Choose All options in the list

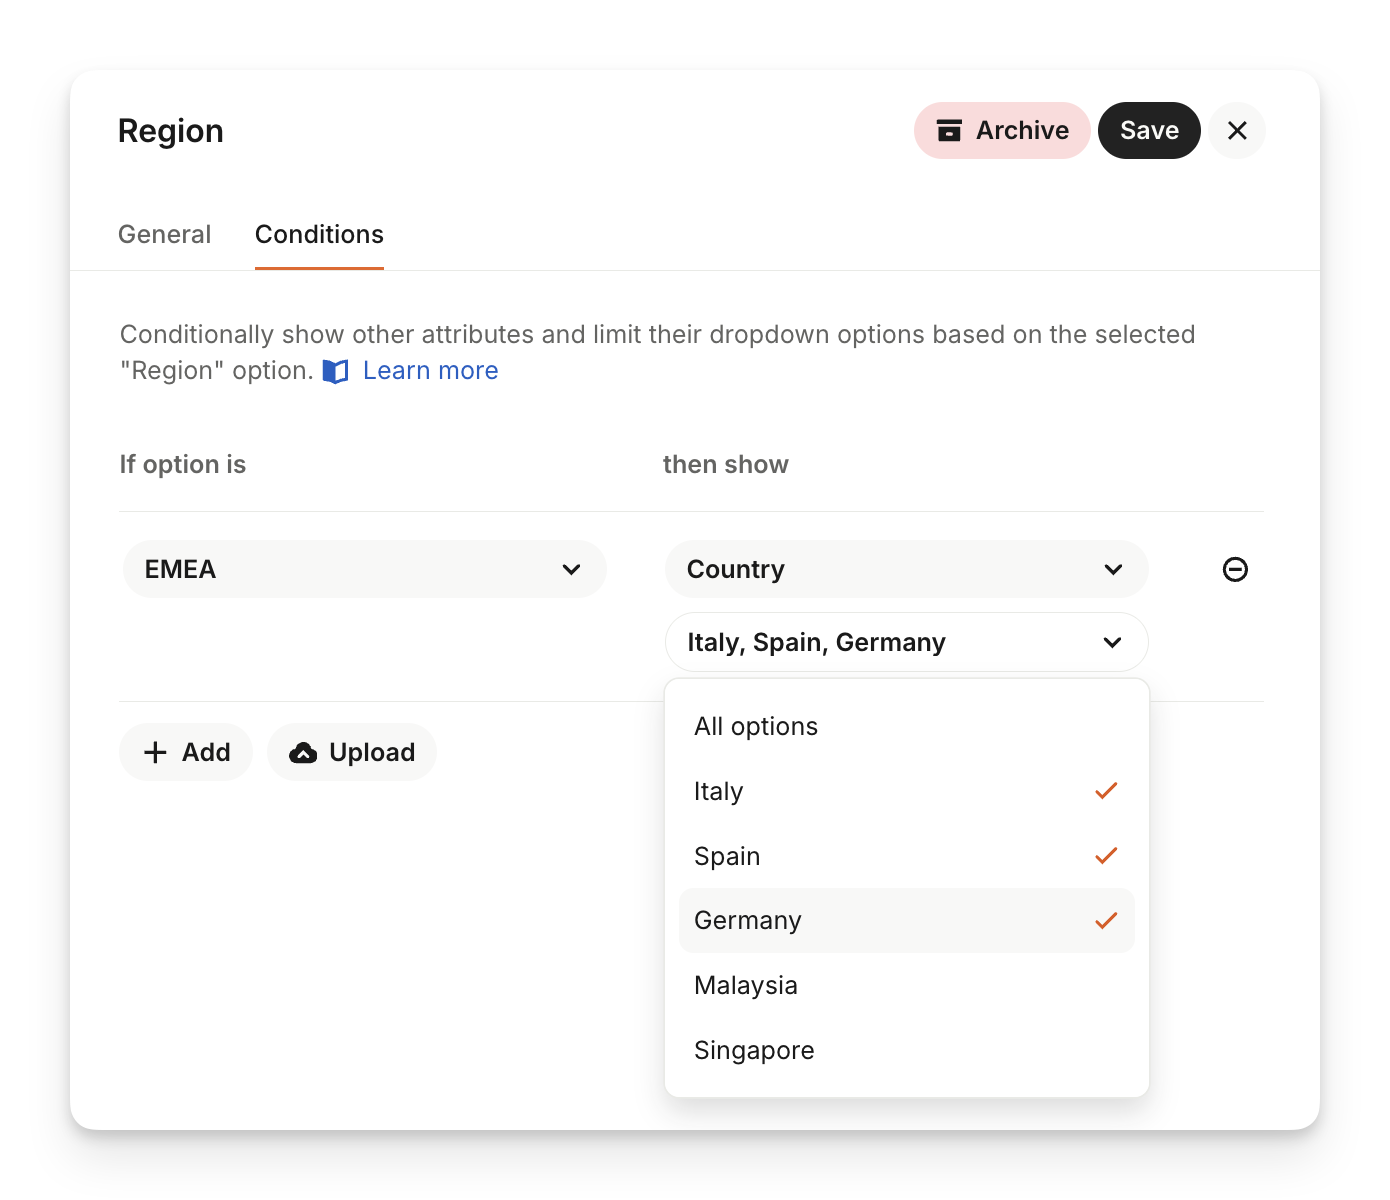tap(756, 727)
